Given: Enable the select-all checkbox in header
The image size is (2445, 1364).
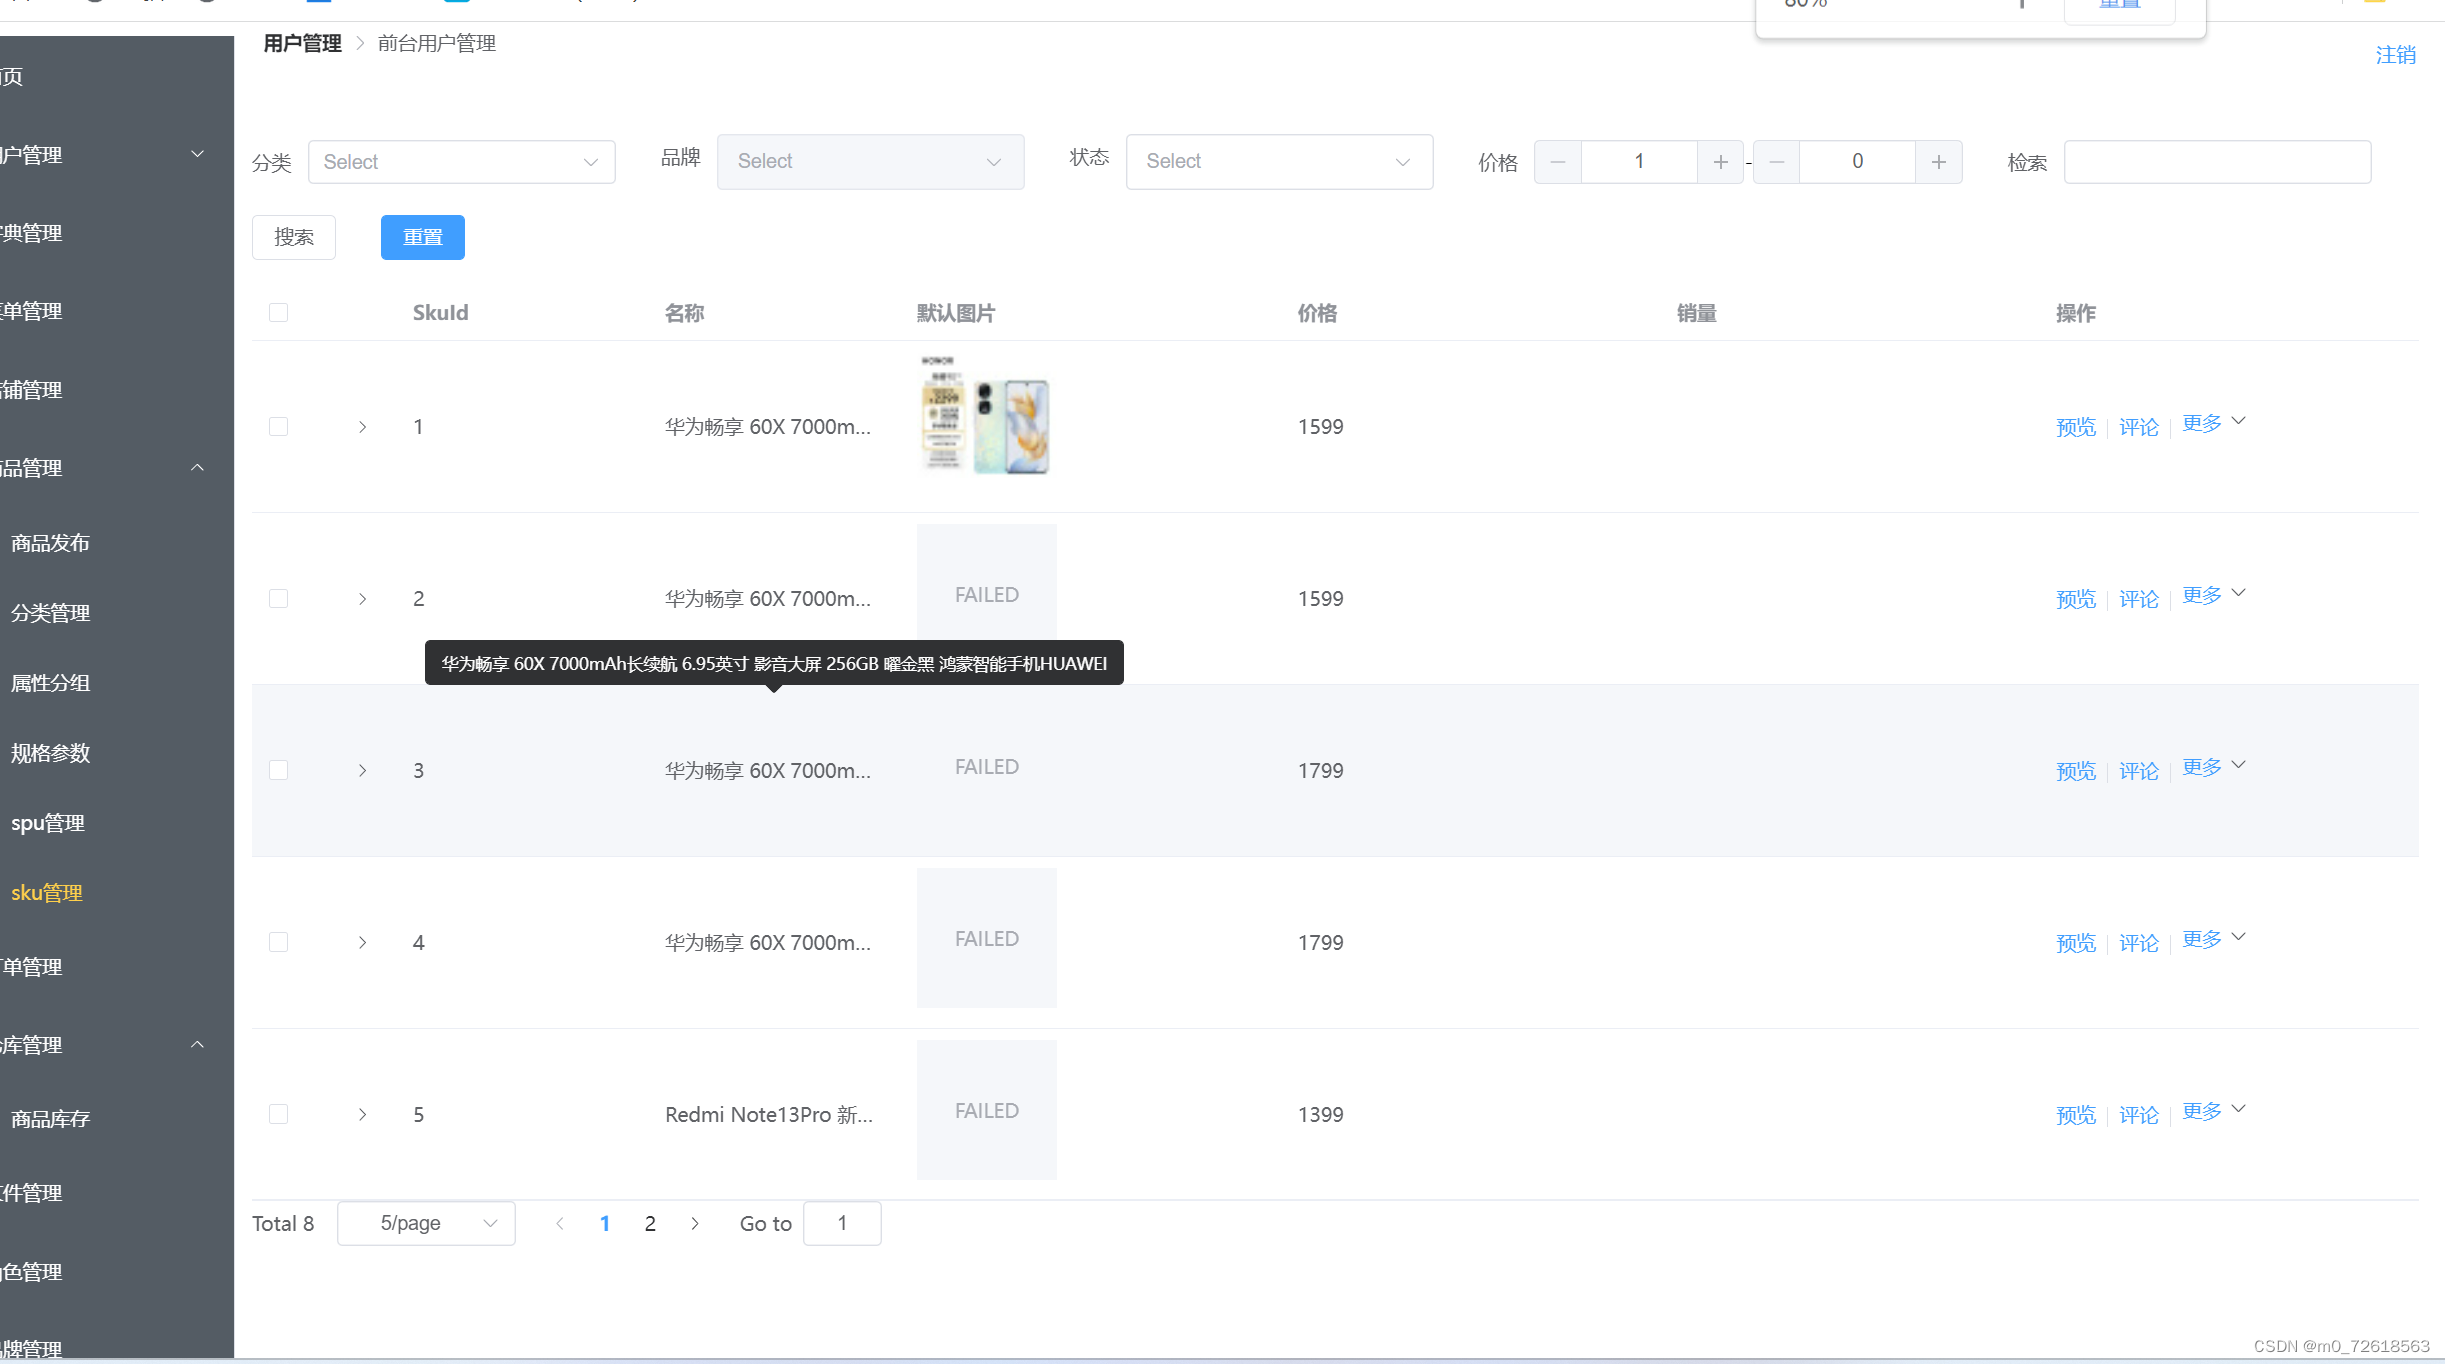Looking at the screenshot, I should coord(279,312).
